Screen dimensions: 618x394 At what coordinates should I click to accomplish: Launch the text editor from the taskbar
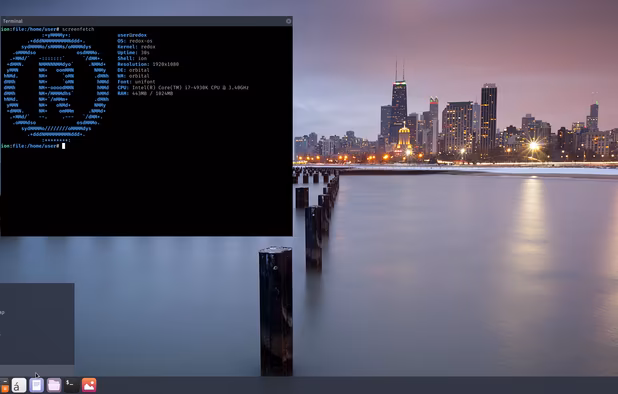[36, 385]
